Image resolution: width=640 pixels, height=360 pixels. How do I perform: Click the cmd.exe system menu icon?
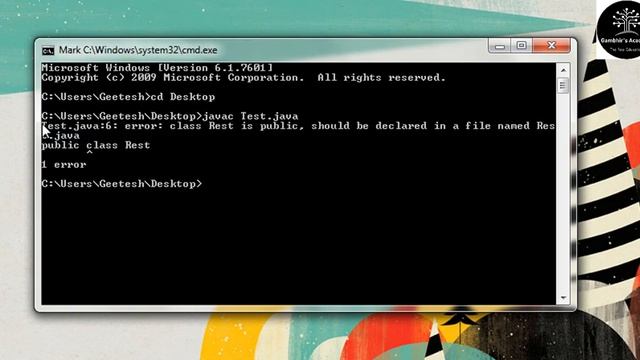(48, 51)
